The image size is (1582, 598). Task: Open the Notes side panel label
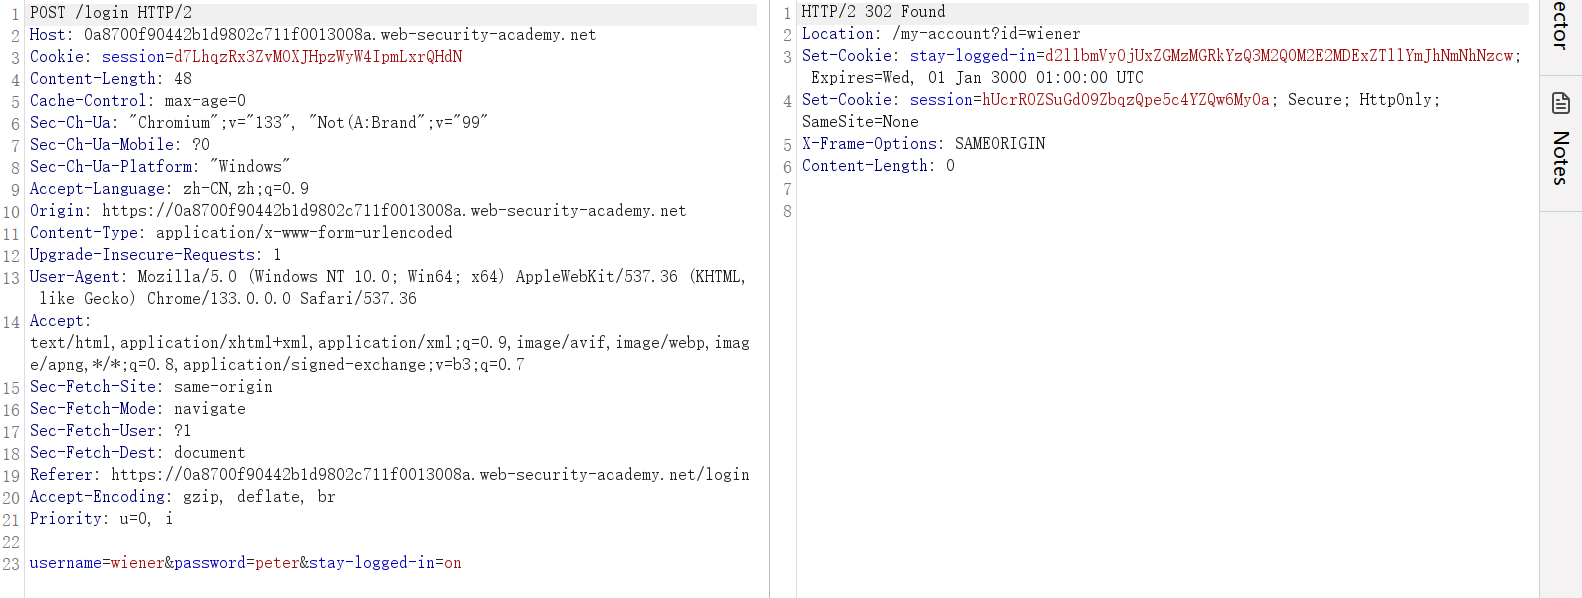tap(1560, 158)
